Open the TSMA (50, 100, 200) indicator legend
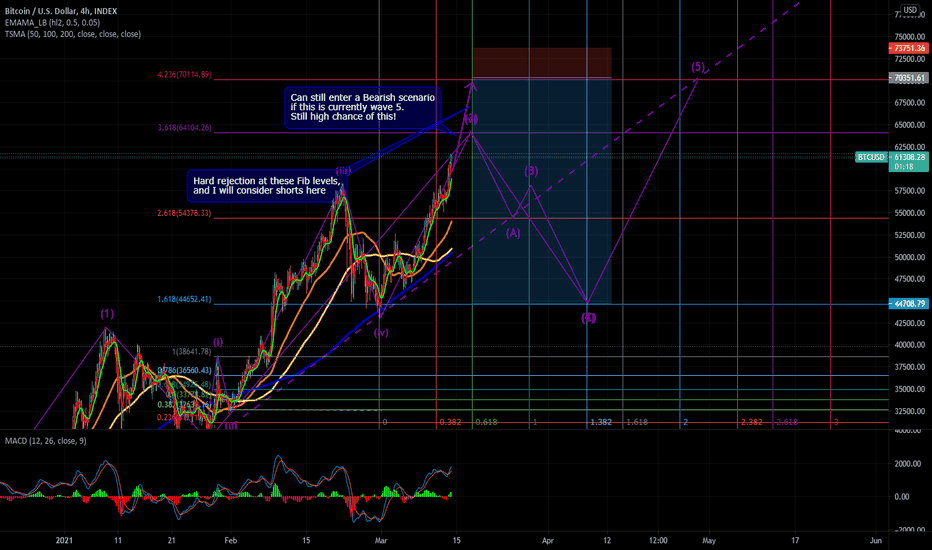The image size is (932, 550). point(73,34)
